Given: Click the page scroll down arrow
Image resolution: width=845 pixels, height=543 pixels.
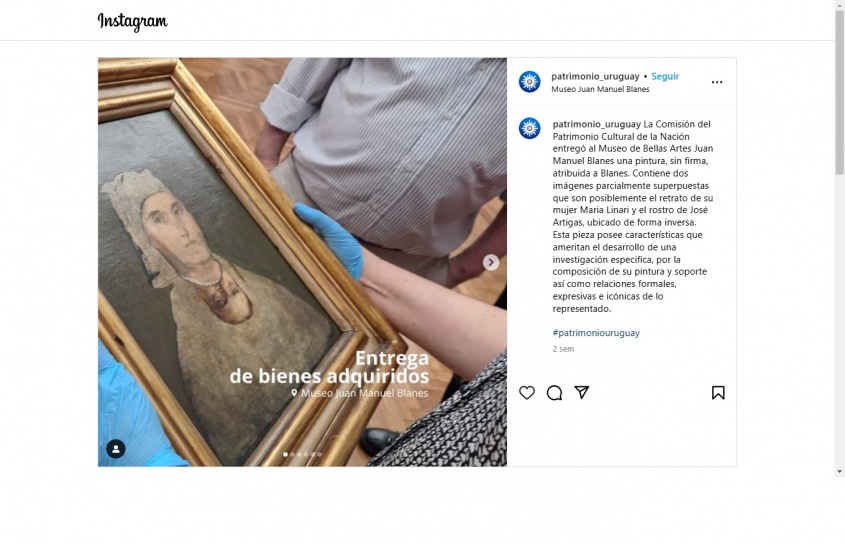Looking at the screenshot, I should (x=840, y=471).
